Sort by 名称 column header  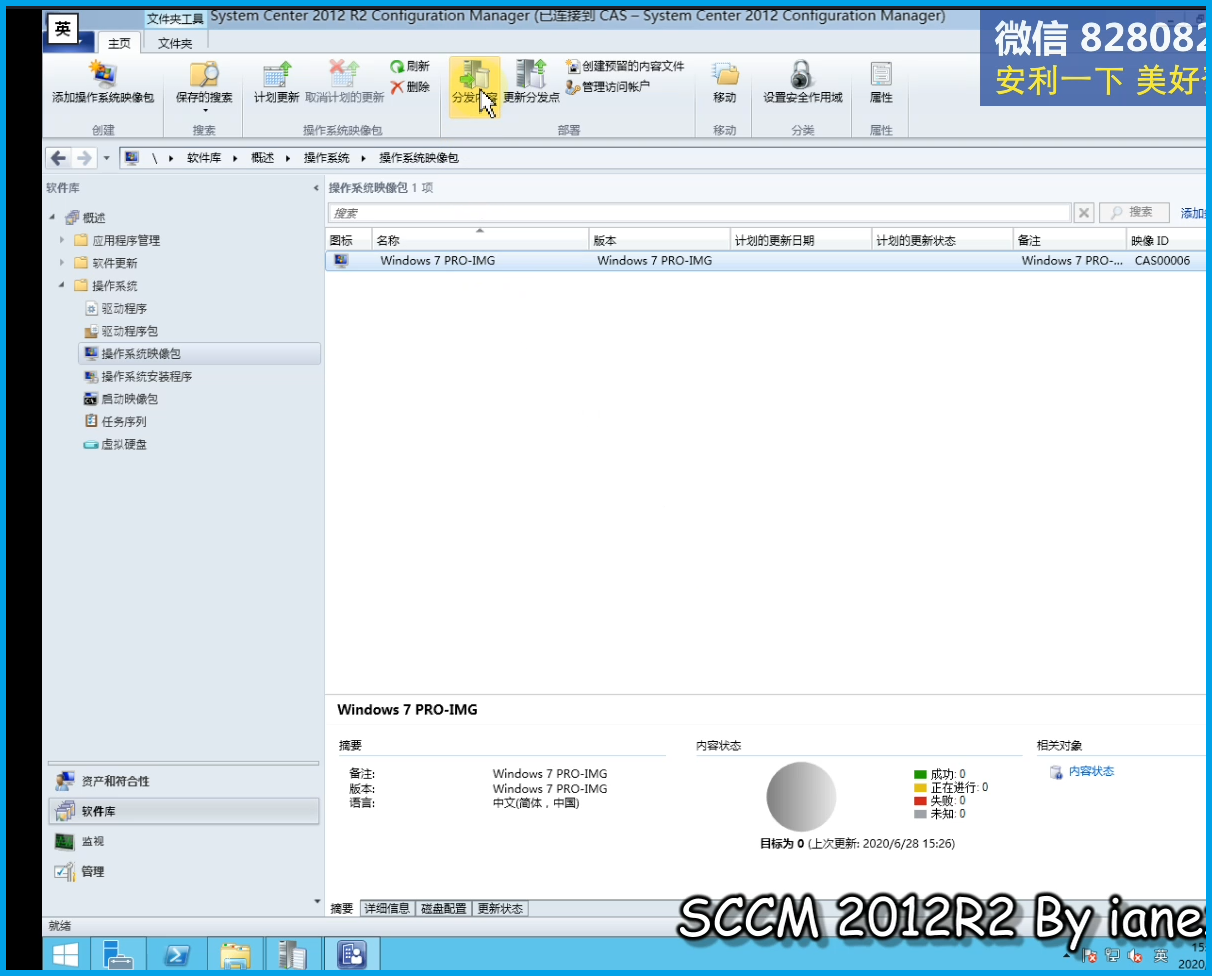tap(480, 240)
